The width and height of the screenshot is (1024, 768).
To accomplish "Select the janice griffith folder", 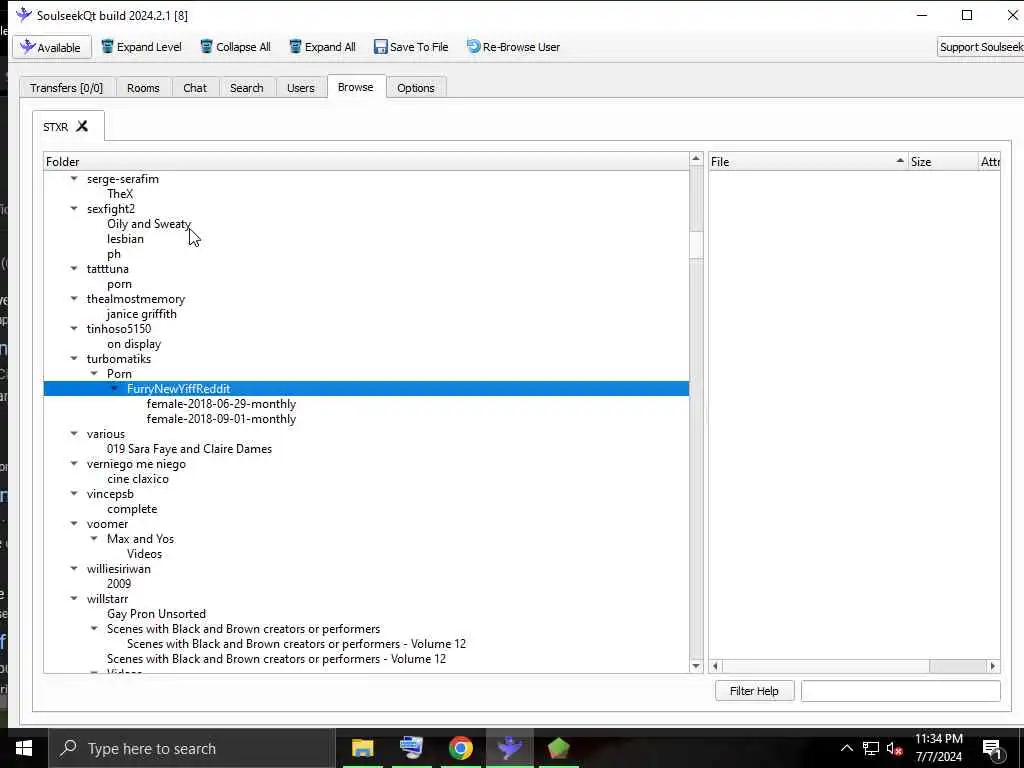I will pyautogui.click(x=142, y=313).
